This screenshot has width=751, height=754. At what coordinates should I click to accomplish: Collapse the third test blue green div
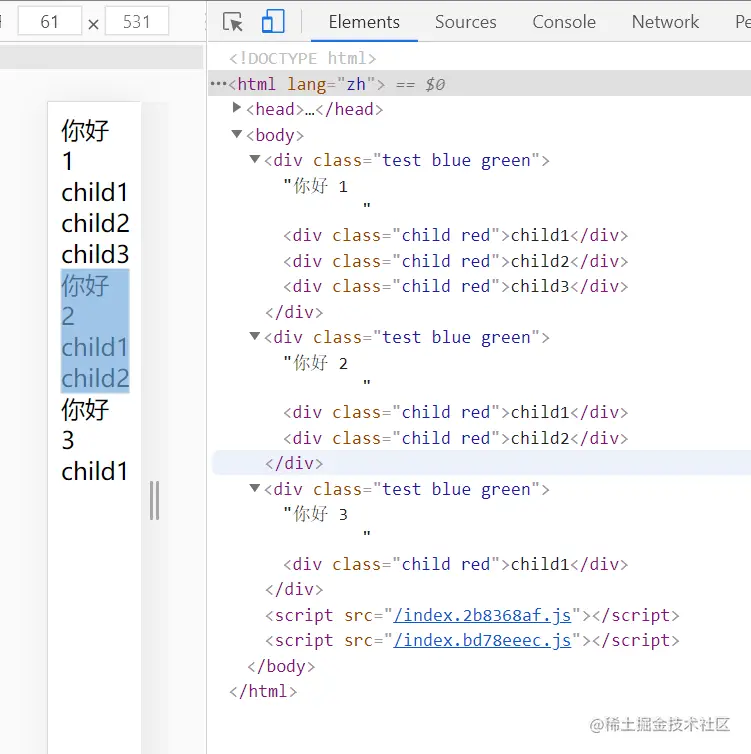click(x=255, y=488)
